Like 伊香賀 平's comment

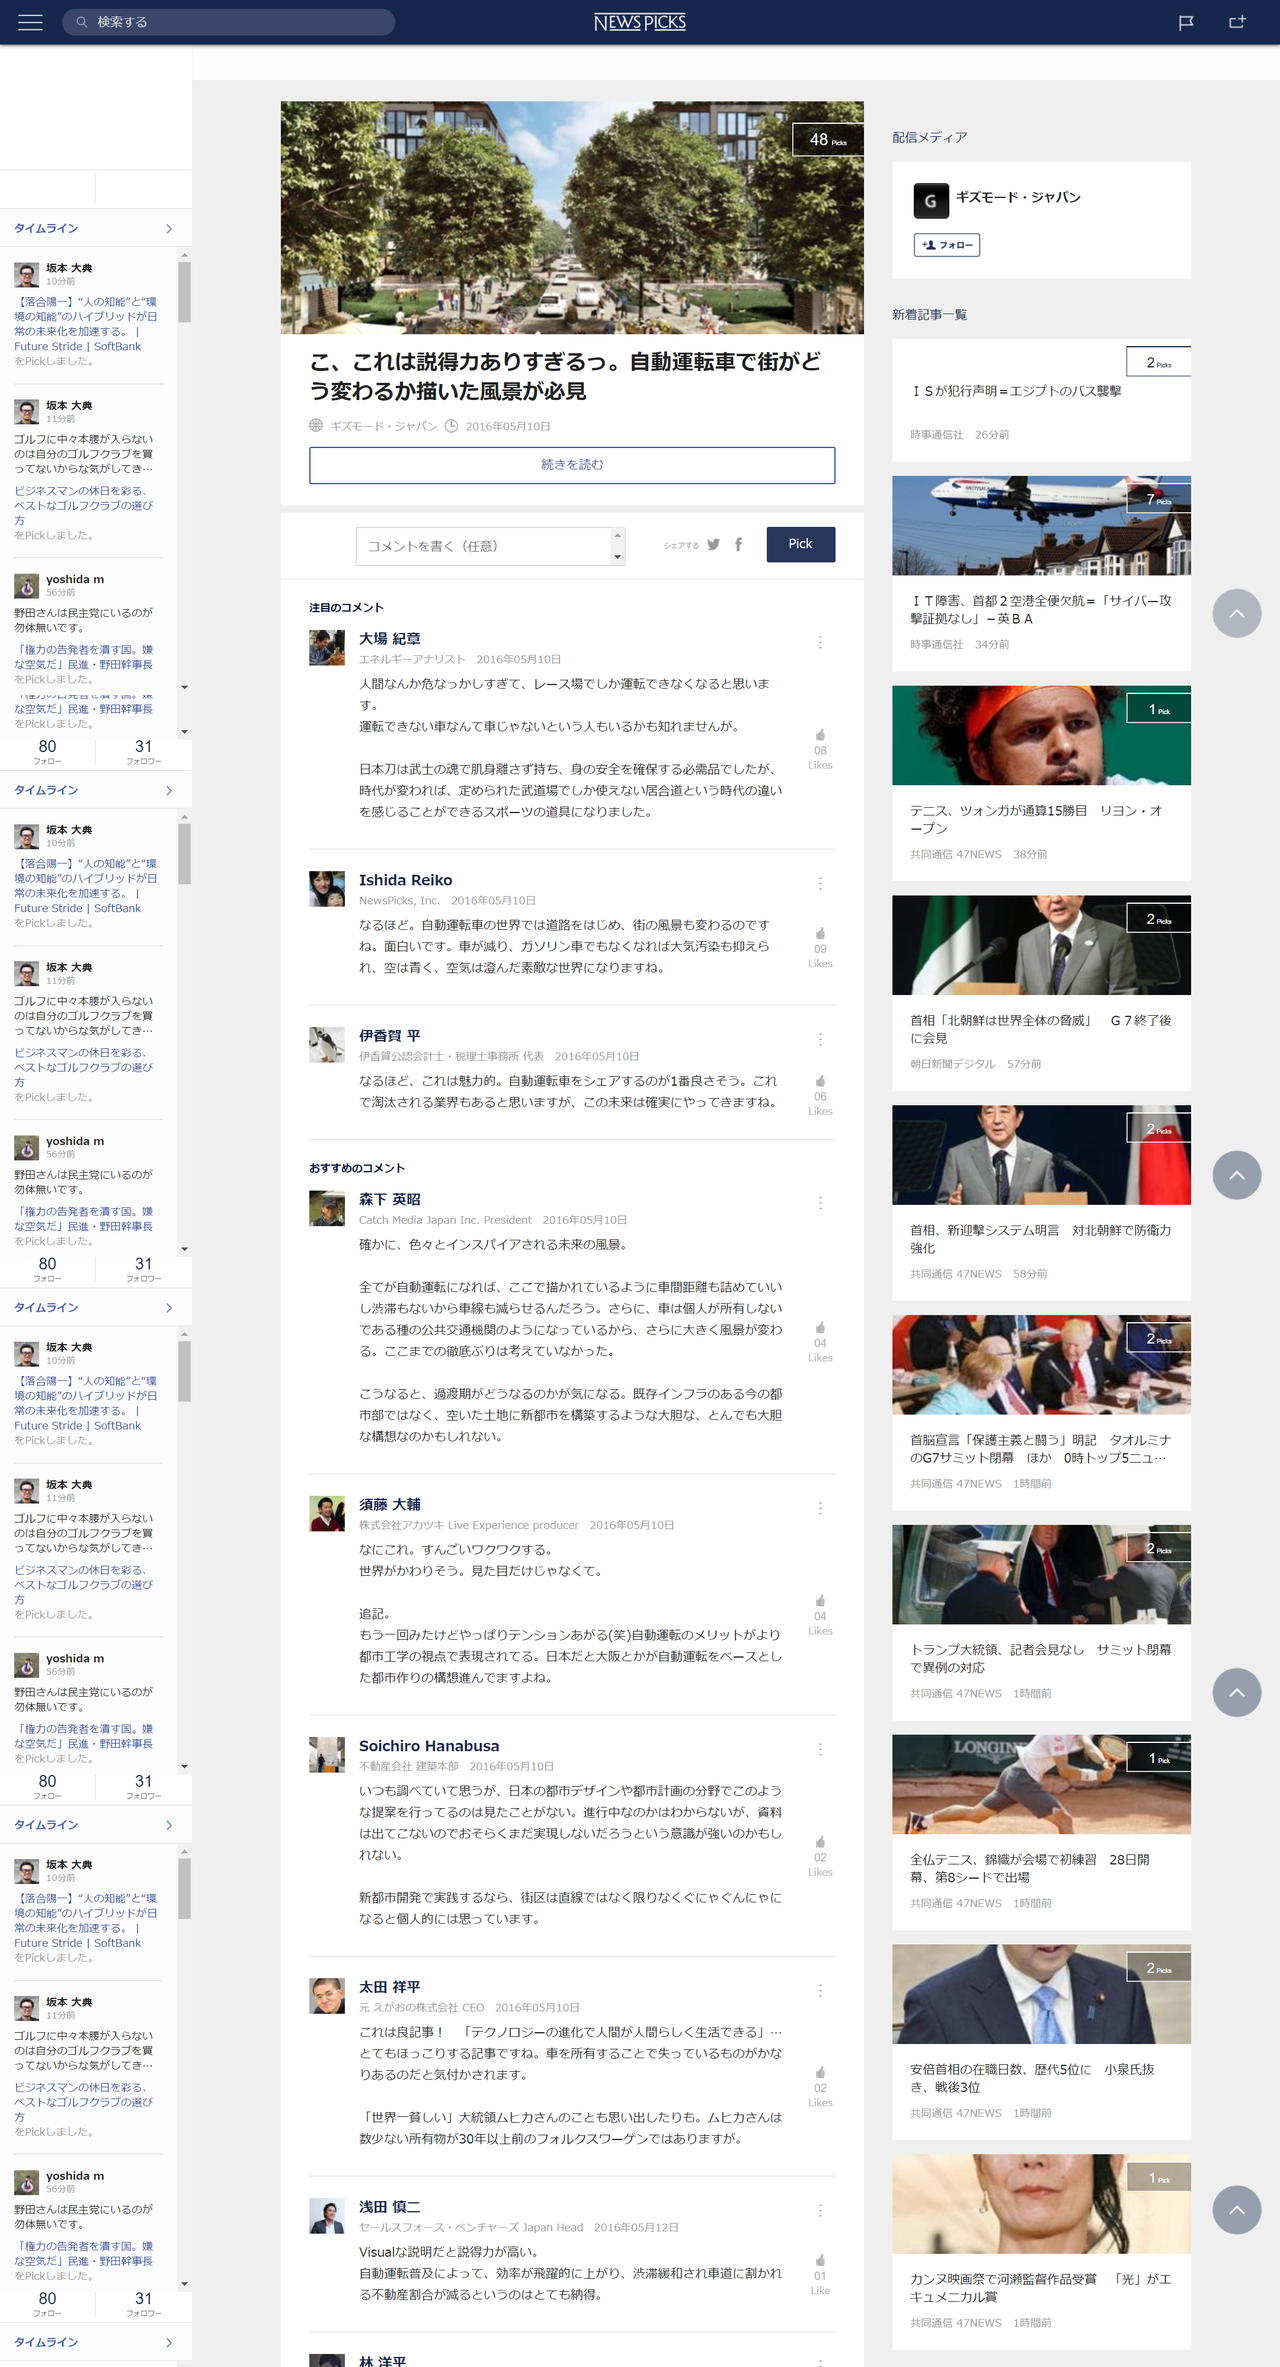820,1081
